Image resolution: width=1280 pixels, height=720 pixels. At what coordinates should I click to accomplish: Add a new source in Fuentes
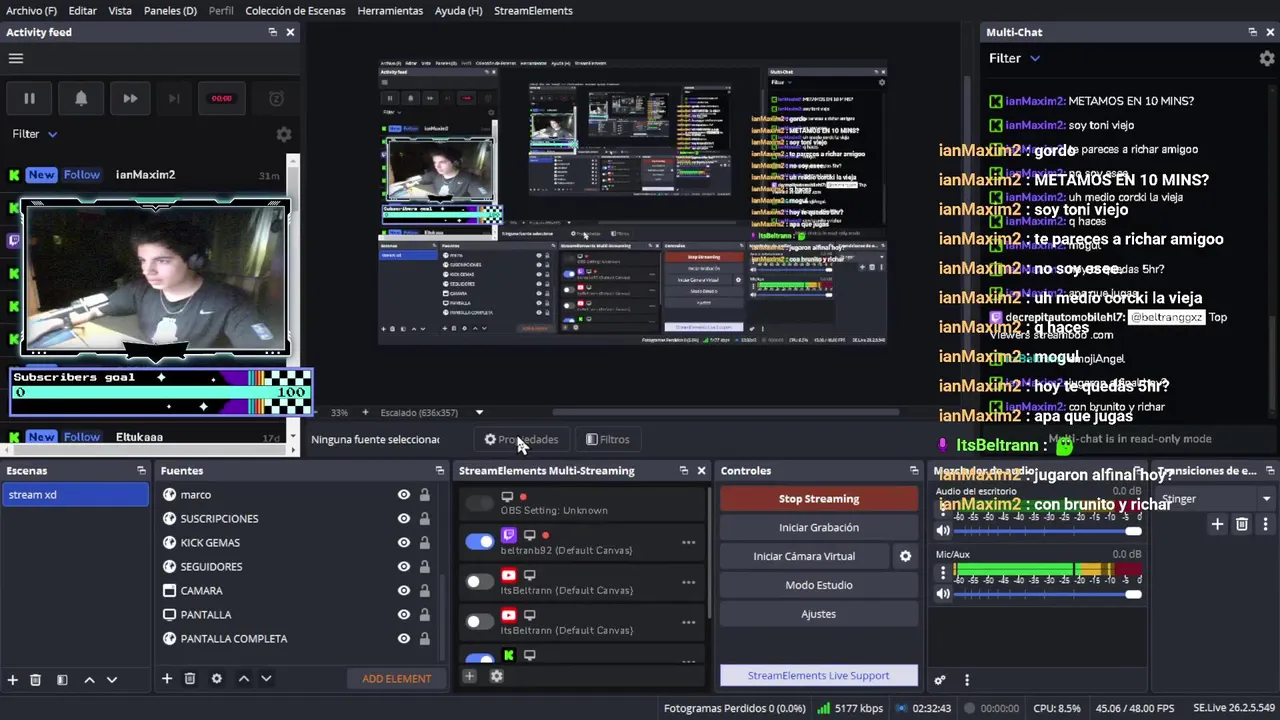coord(167,678)
